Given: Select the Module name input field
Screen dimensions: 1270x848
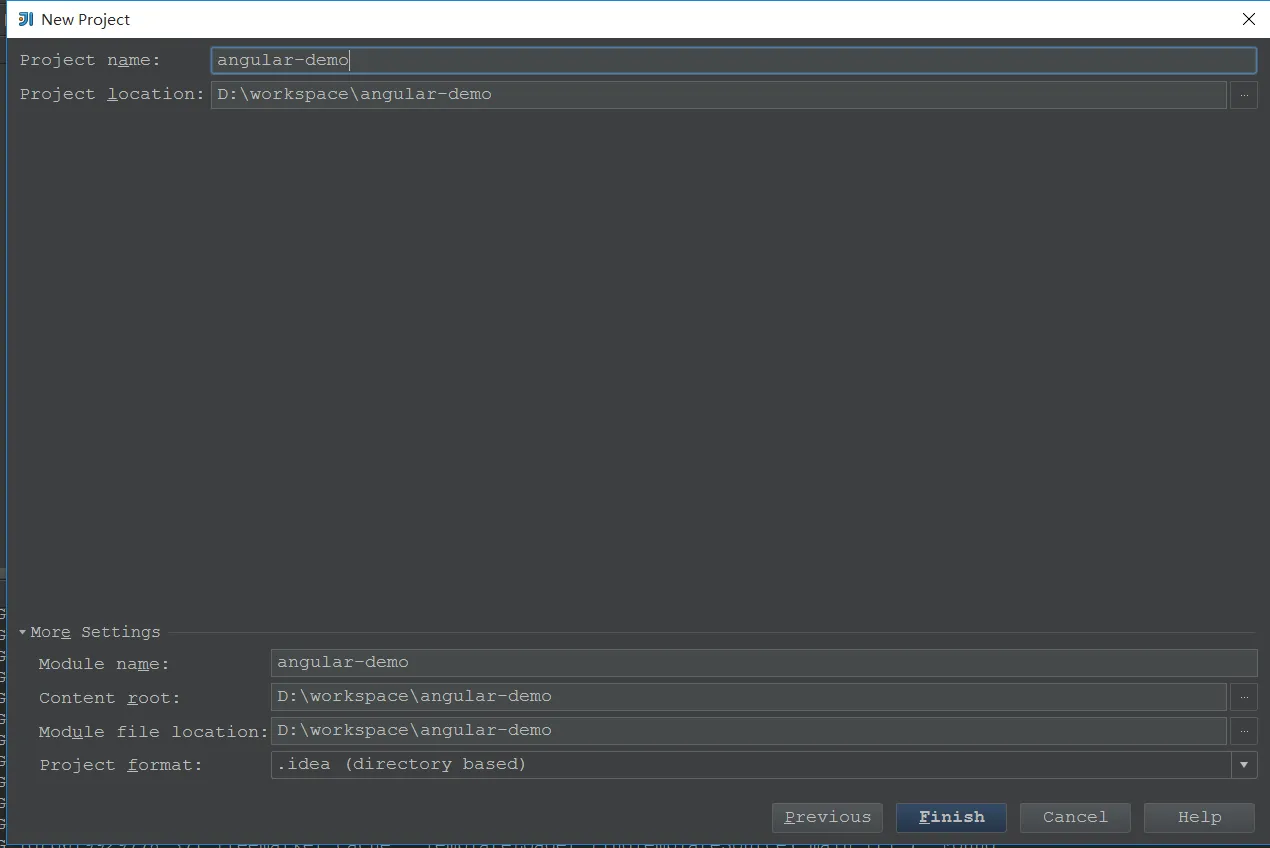Looking at the screenshot, I should pos(764,663).
